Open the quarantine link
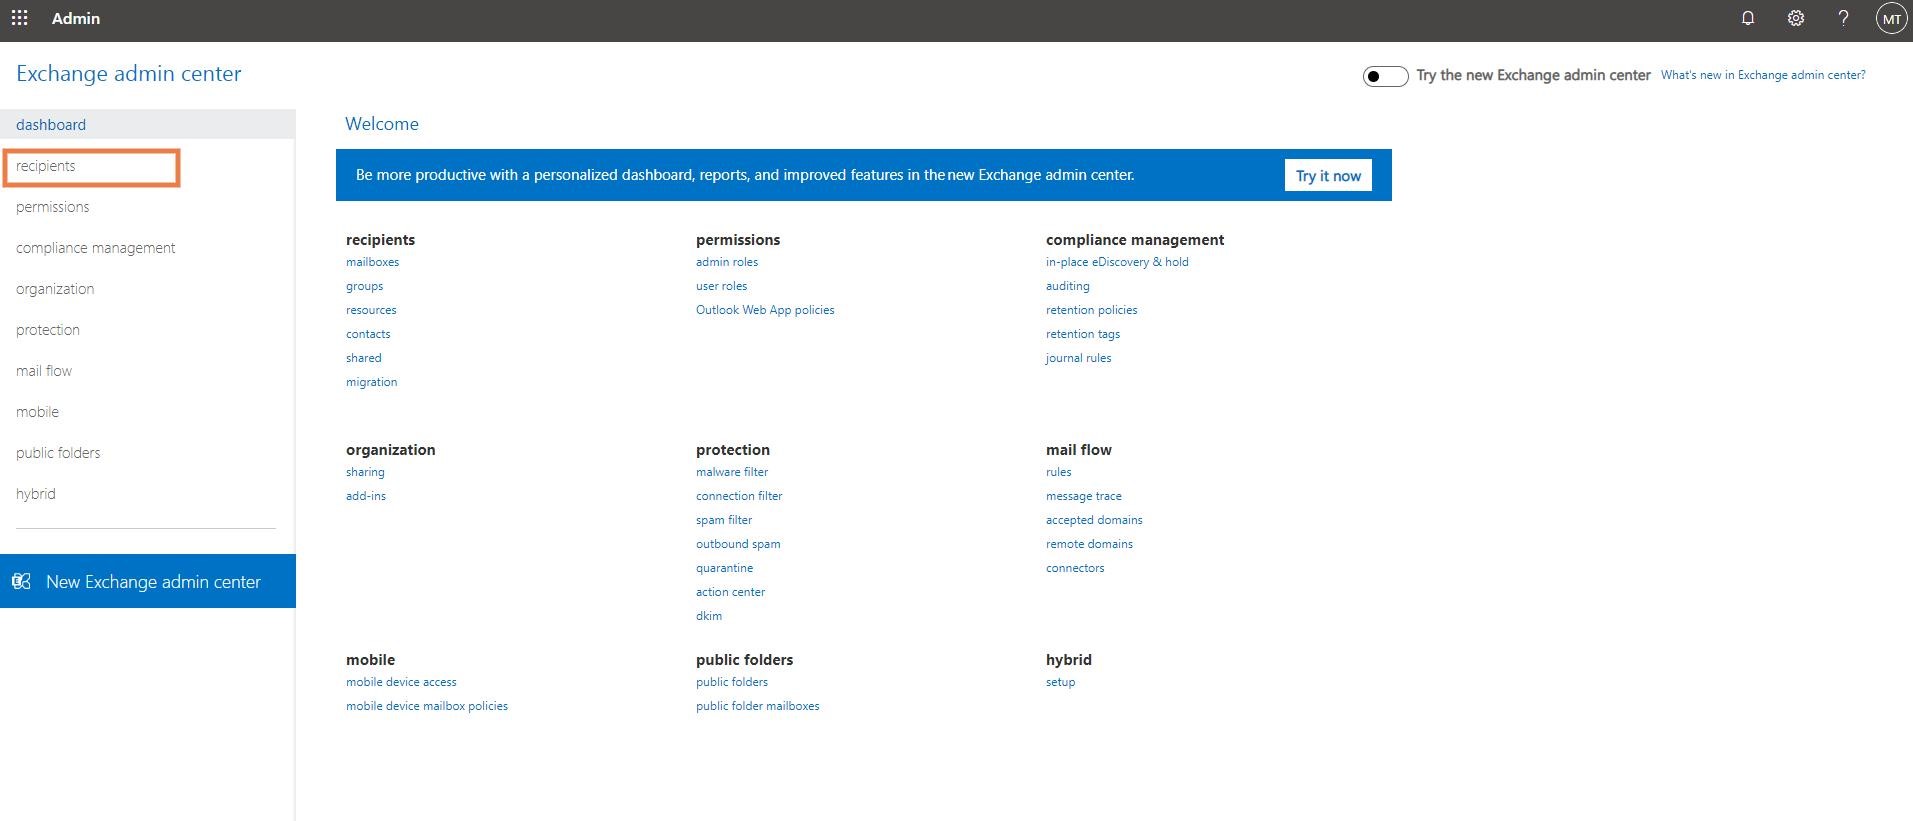The width and height of the screenshot is (1913, 821). pos(725,568)
